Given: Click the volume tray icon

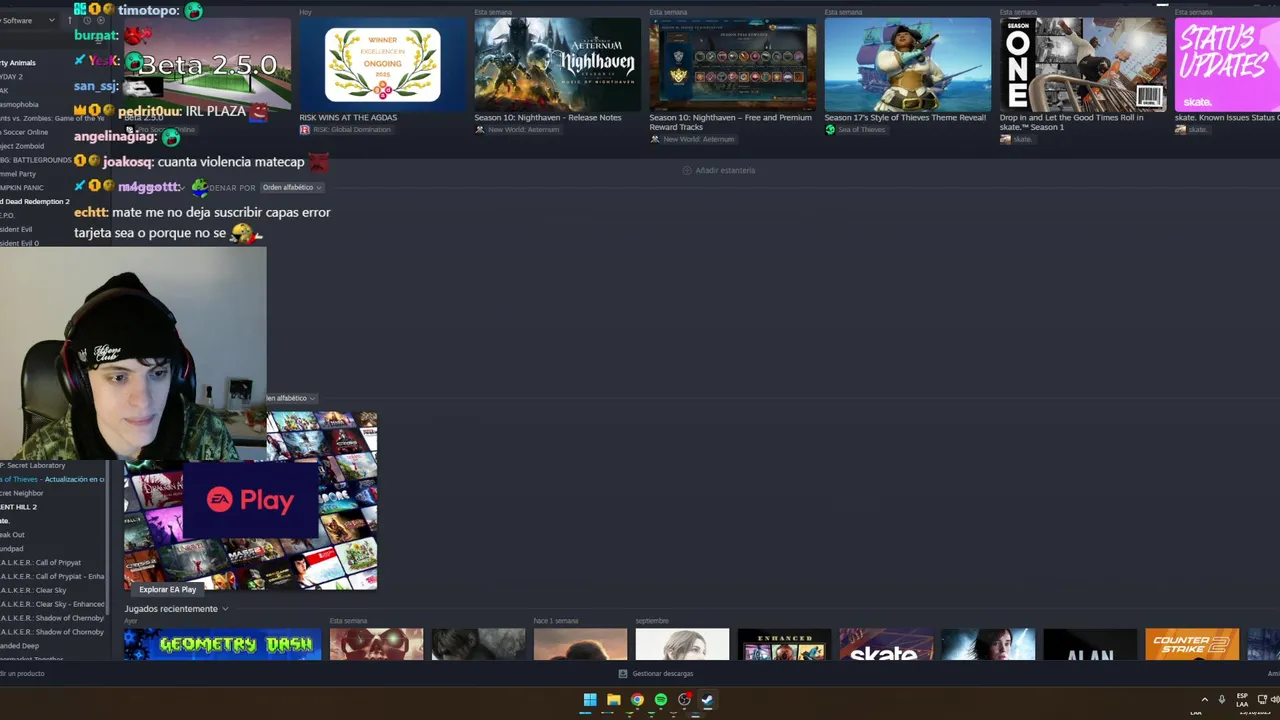Looking at the screenshot, I should pyautogui.click(x=1276, y=700).
